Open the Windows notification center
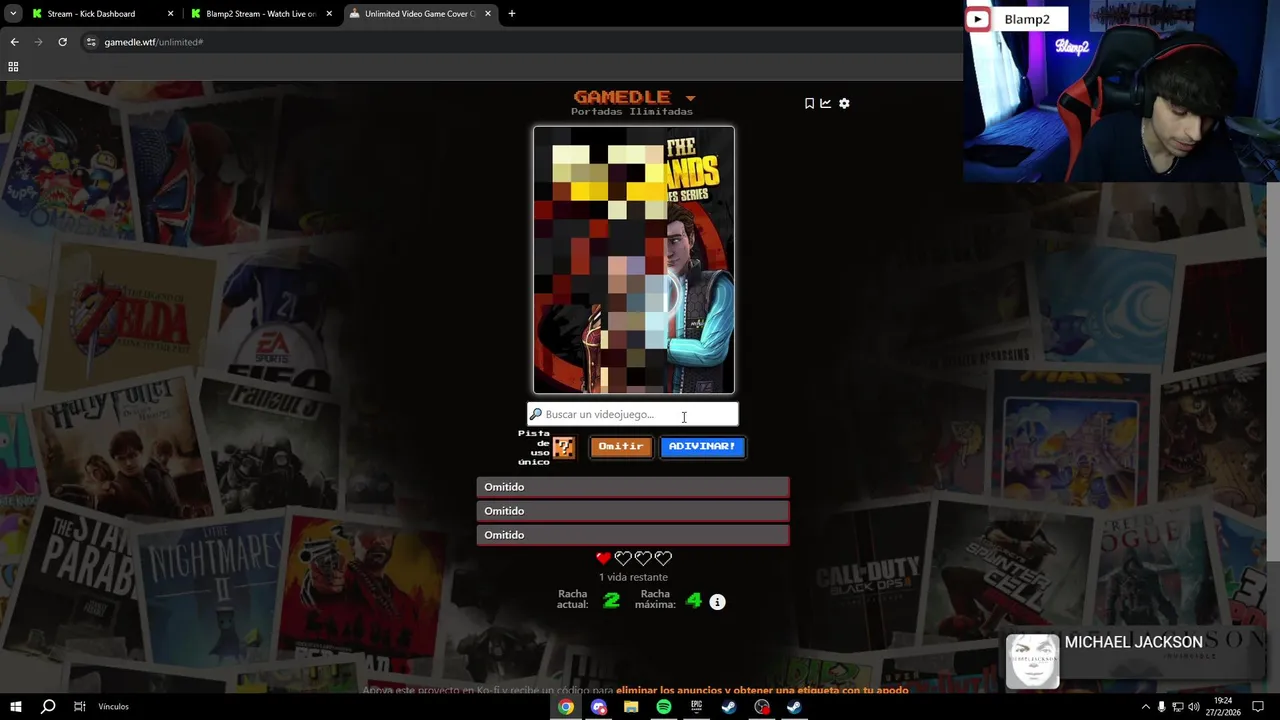The width and height of the screenshot is (1280, 720). [x=1257, y=707]
